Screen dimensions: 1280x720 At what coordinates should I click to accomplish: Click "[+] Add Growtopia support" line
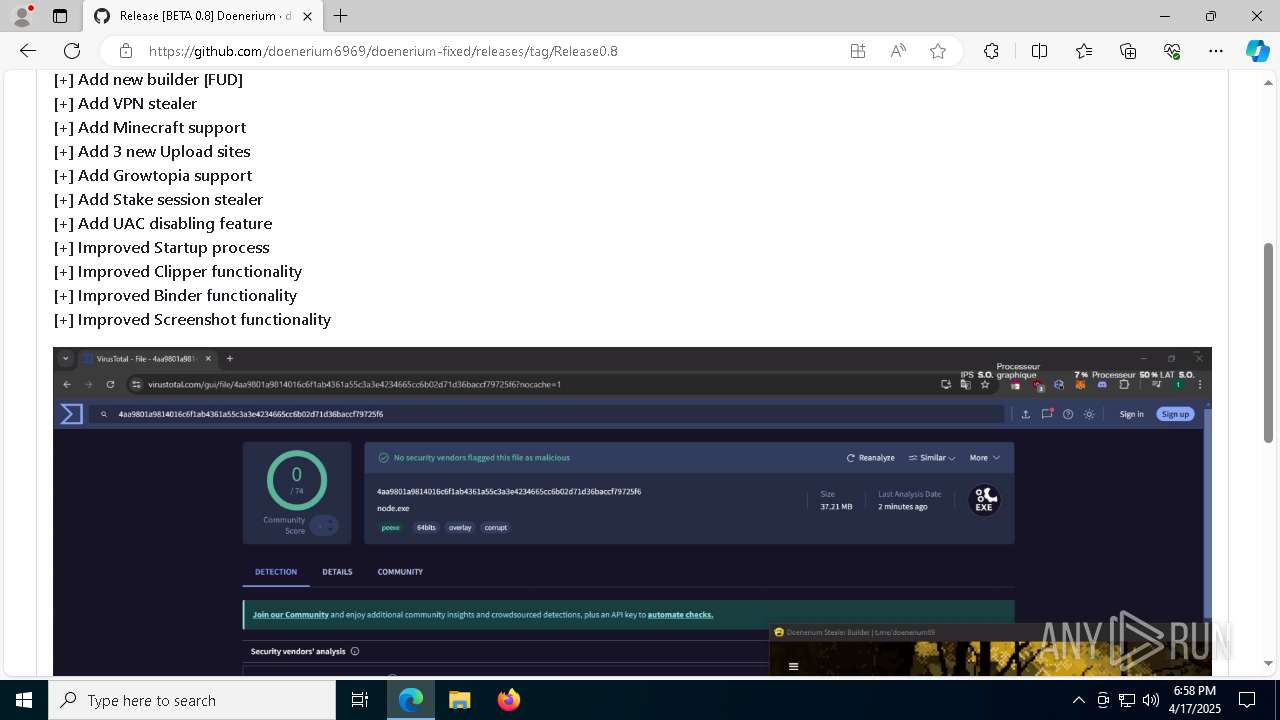tap(152, 176)
